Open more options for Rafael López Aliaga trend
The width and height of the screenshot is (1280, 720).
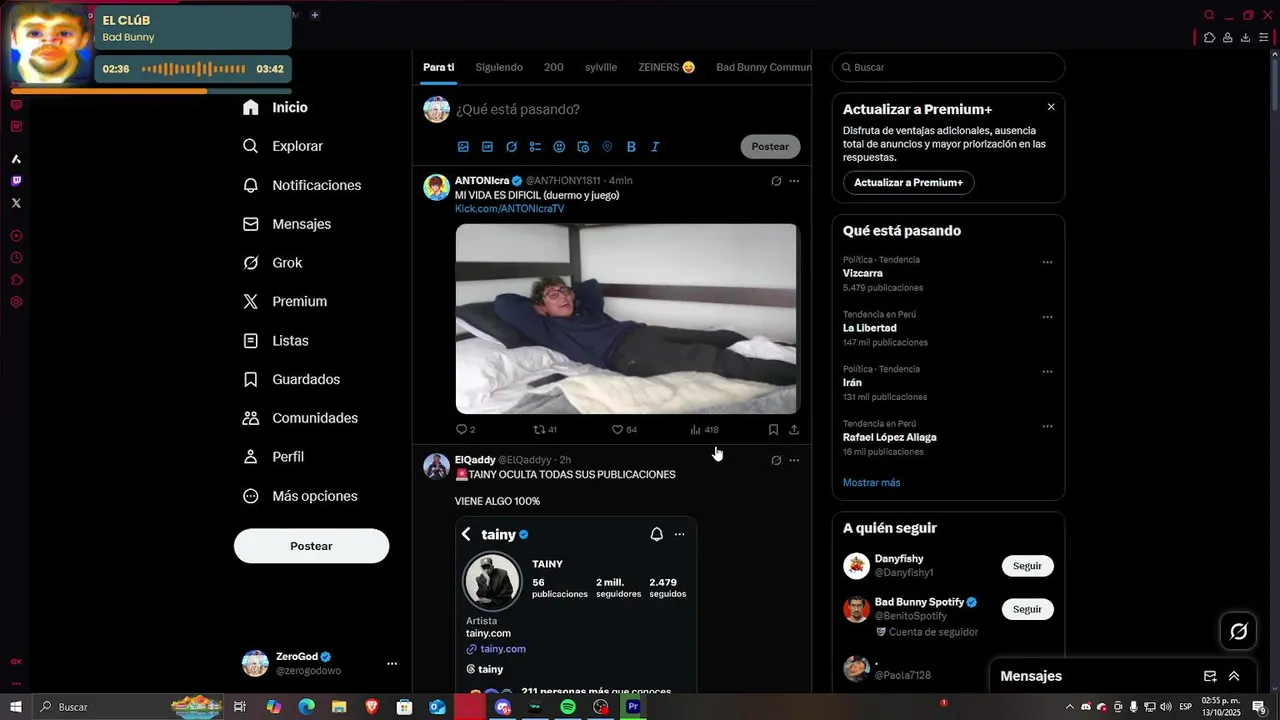(x=1047, y=426)
